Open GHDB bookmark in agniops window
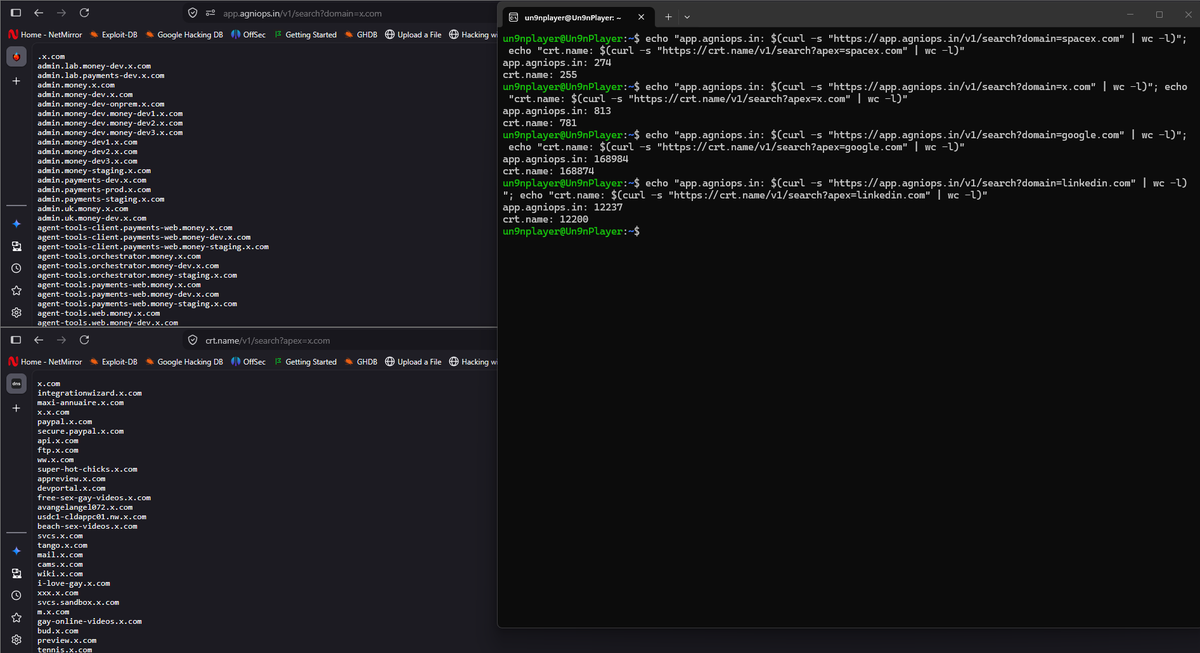This screenshot has width=1200, height=653. [362, 34]
